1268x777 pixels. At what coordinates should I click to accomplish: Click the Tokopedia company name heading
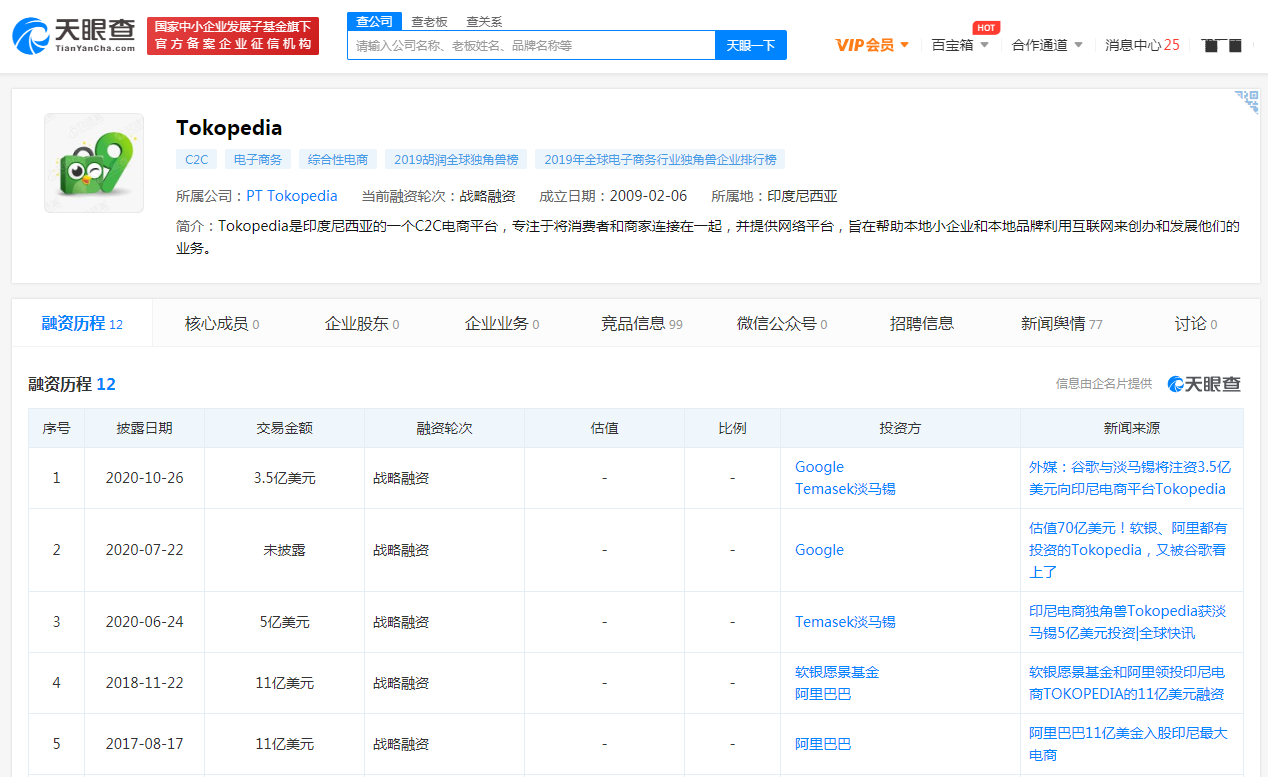[229, 128]
